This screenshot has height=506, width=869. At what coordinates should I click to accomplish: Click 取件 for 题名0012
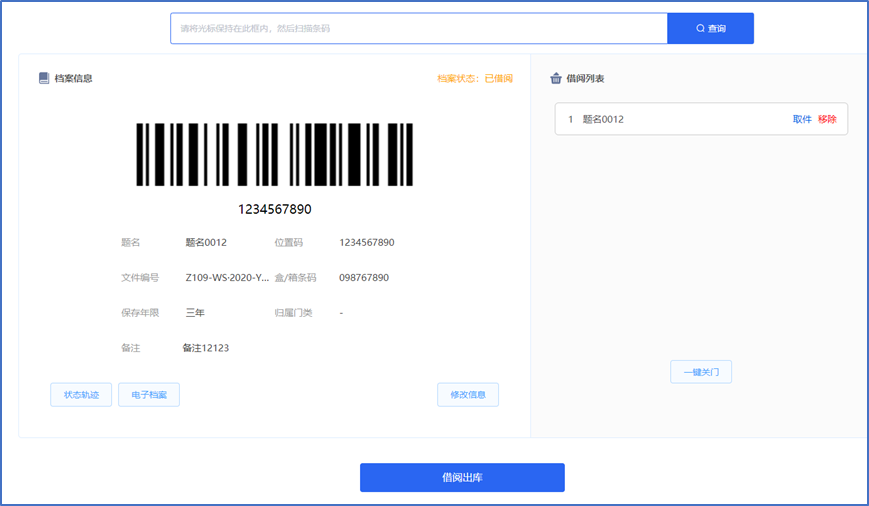click(802, 119)
